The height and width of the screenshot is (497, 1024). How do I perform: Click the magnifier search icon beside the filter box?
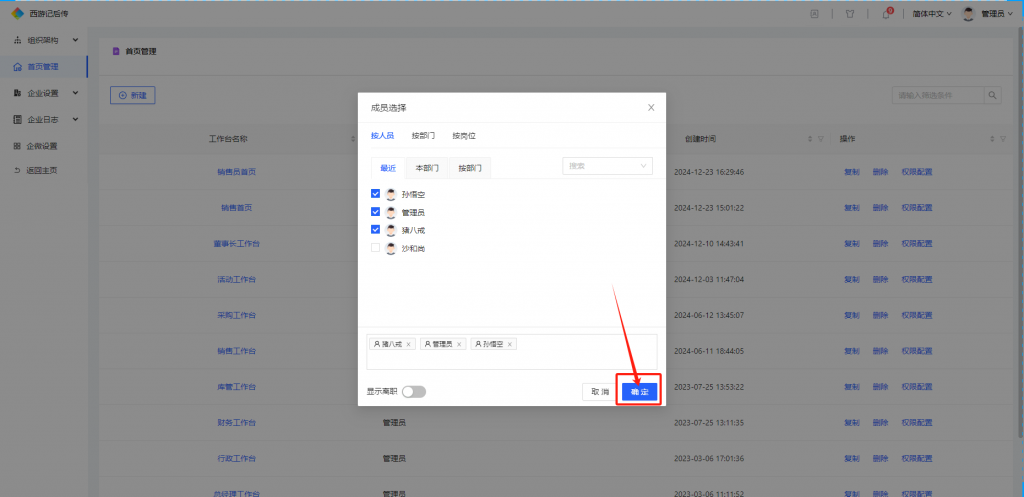click(x=993, y=95)
